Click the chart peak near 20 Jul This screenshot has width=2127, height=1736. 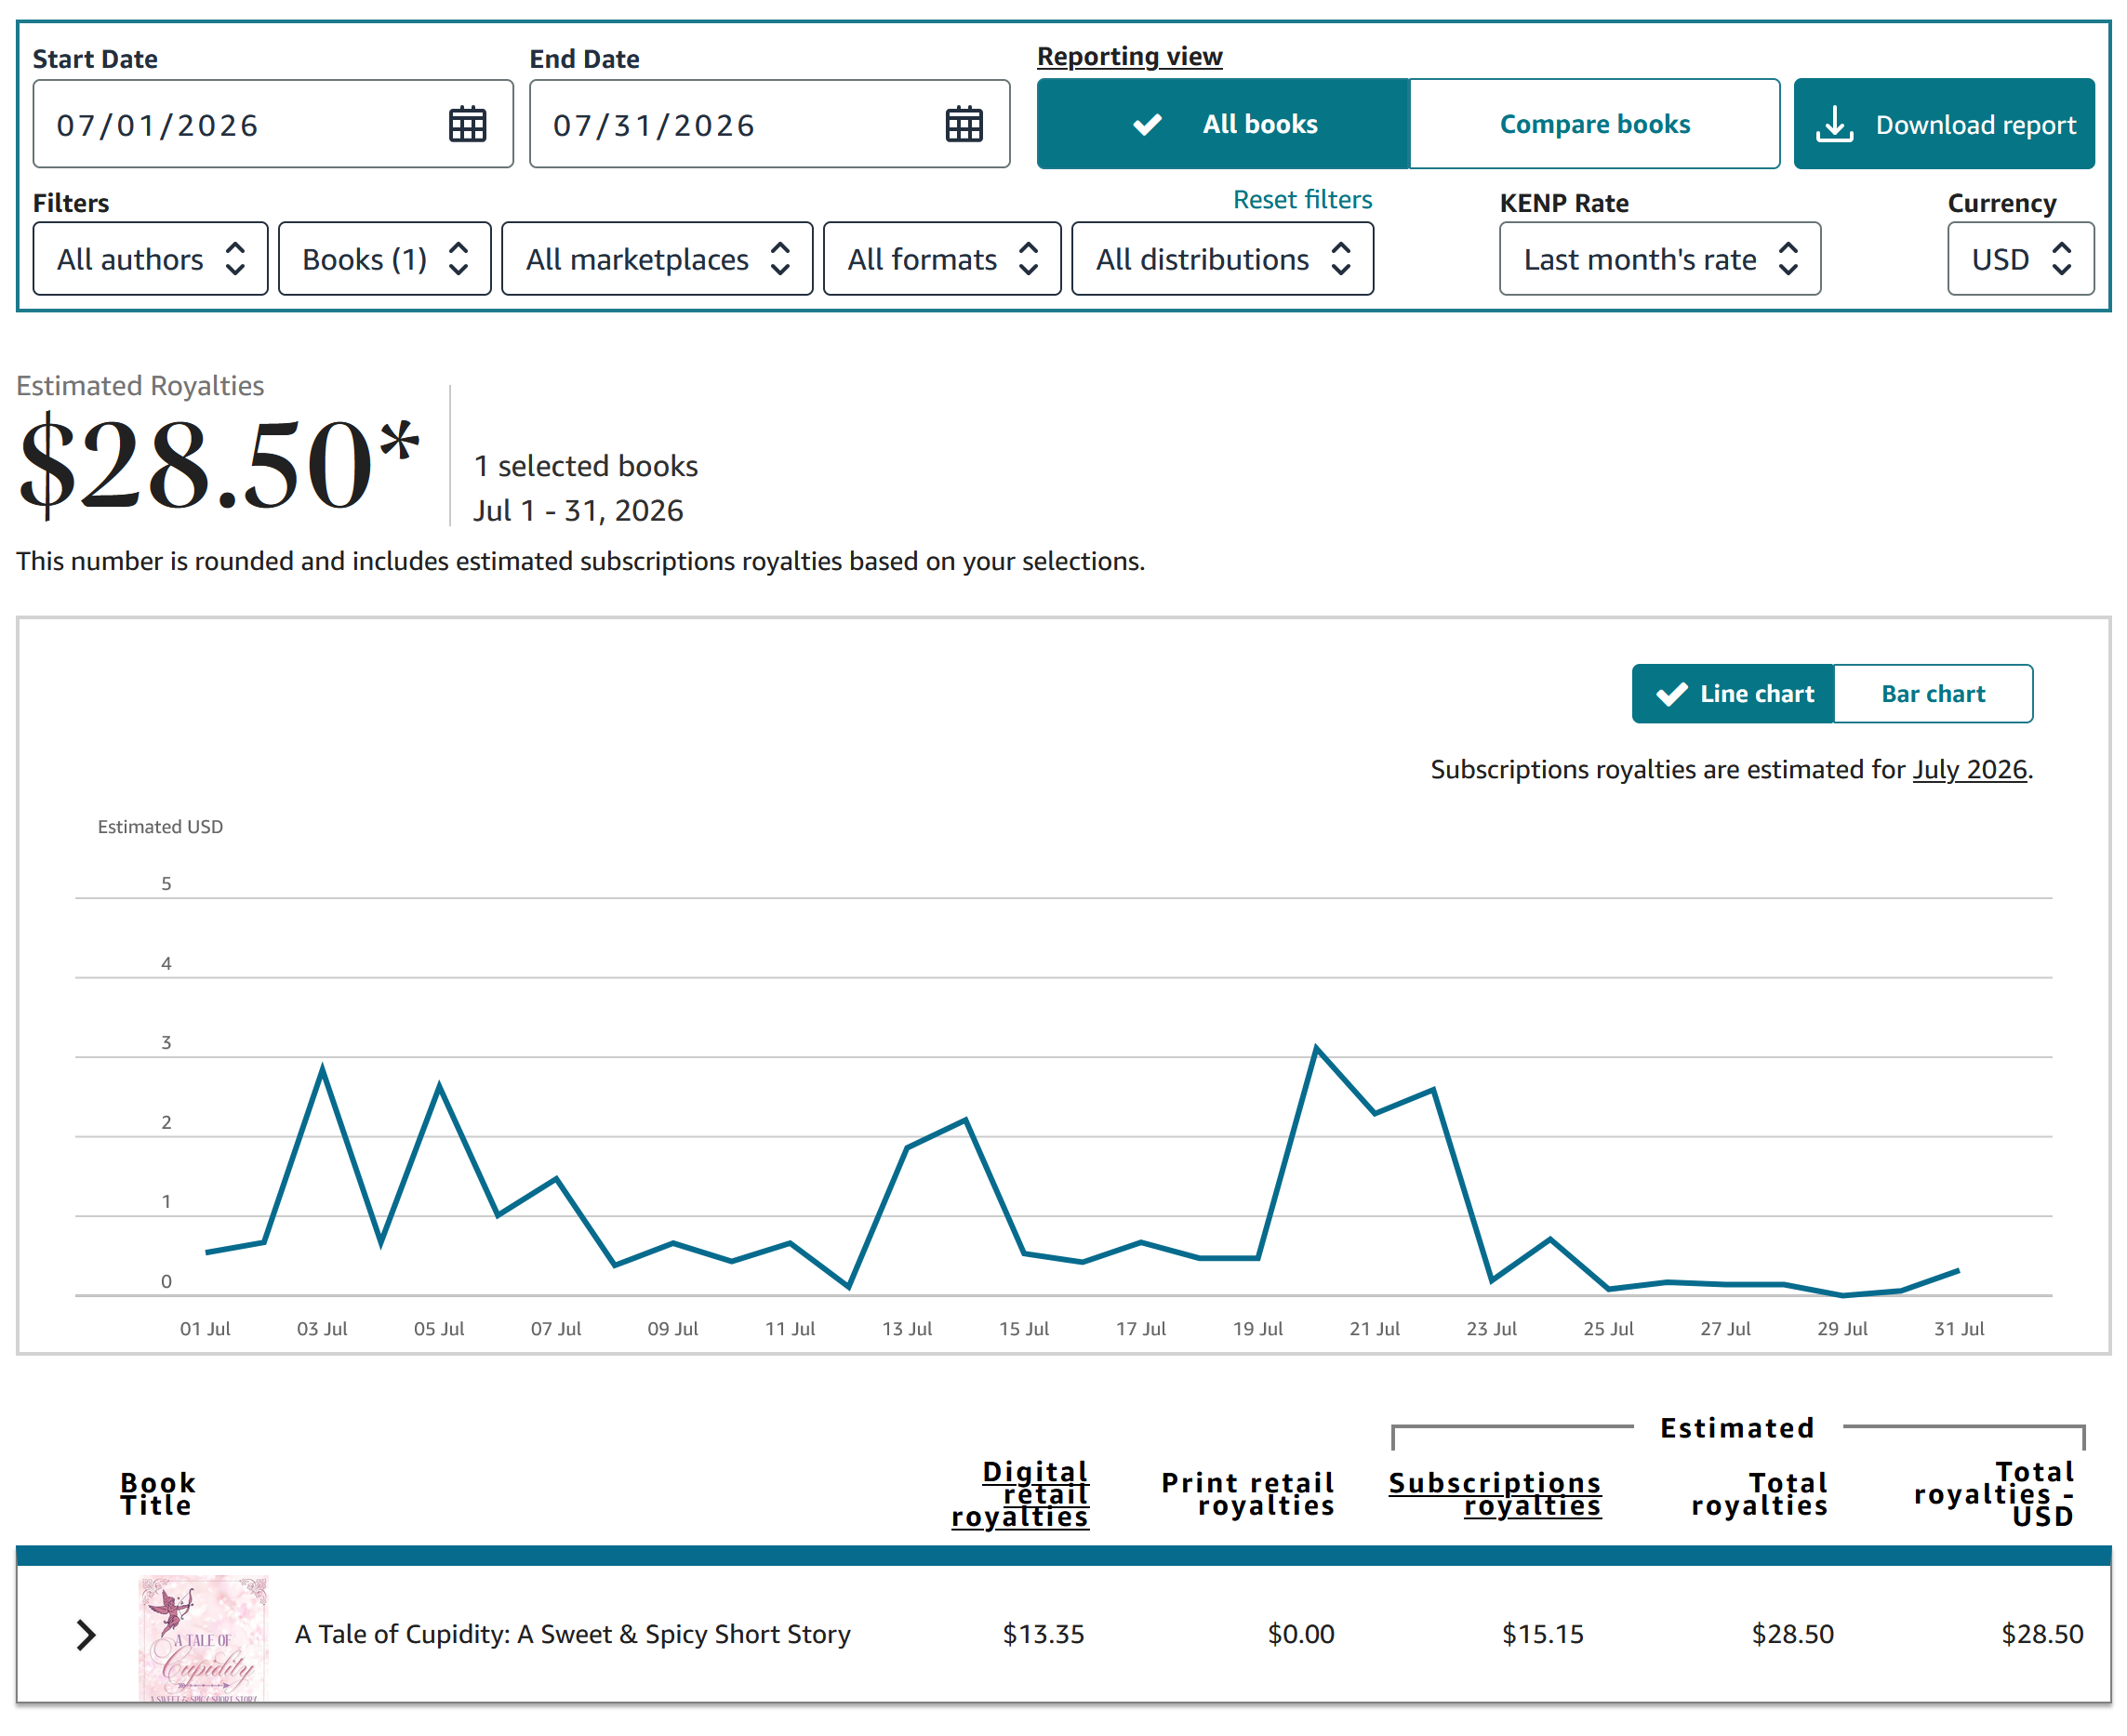tap(1316, 1047)
